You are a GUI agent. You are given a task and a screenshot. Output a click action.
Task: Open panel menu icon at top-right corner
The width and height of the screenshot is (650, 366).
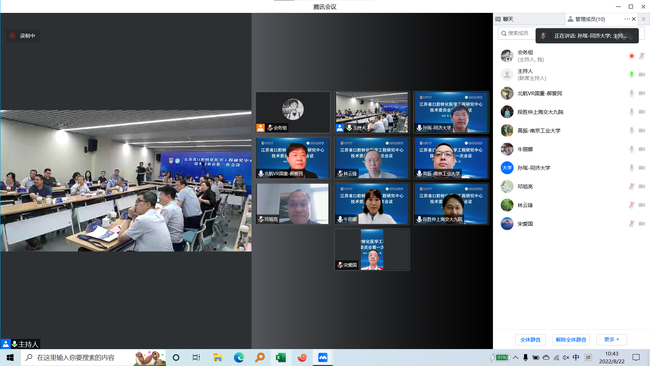643,19
